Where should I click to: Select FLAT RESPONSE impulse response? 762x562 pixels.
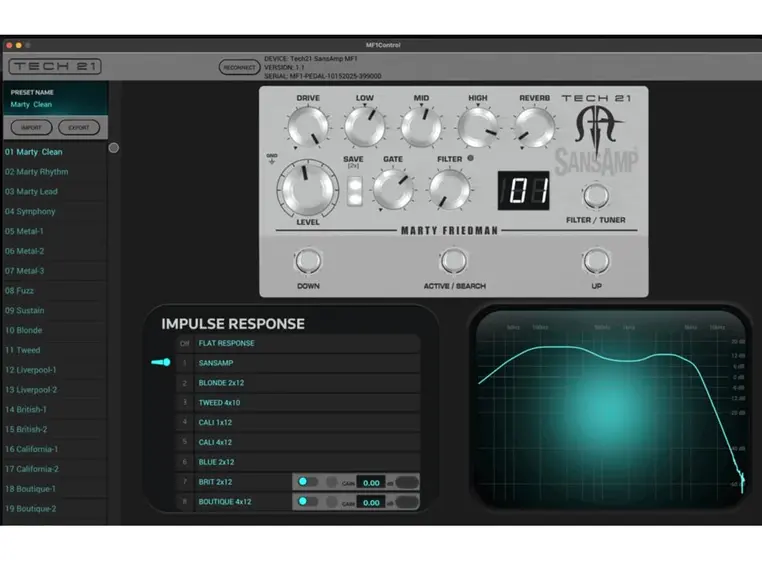[x=298, y=343]
